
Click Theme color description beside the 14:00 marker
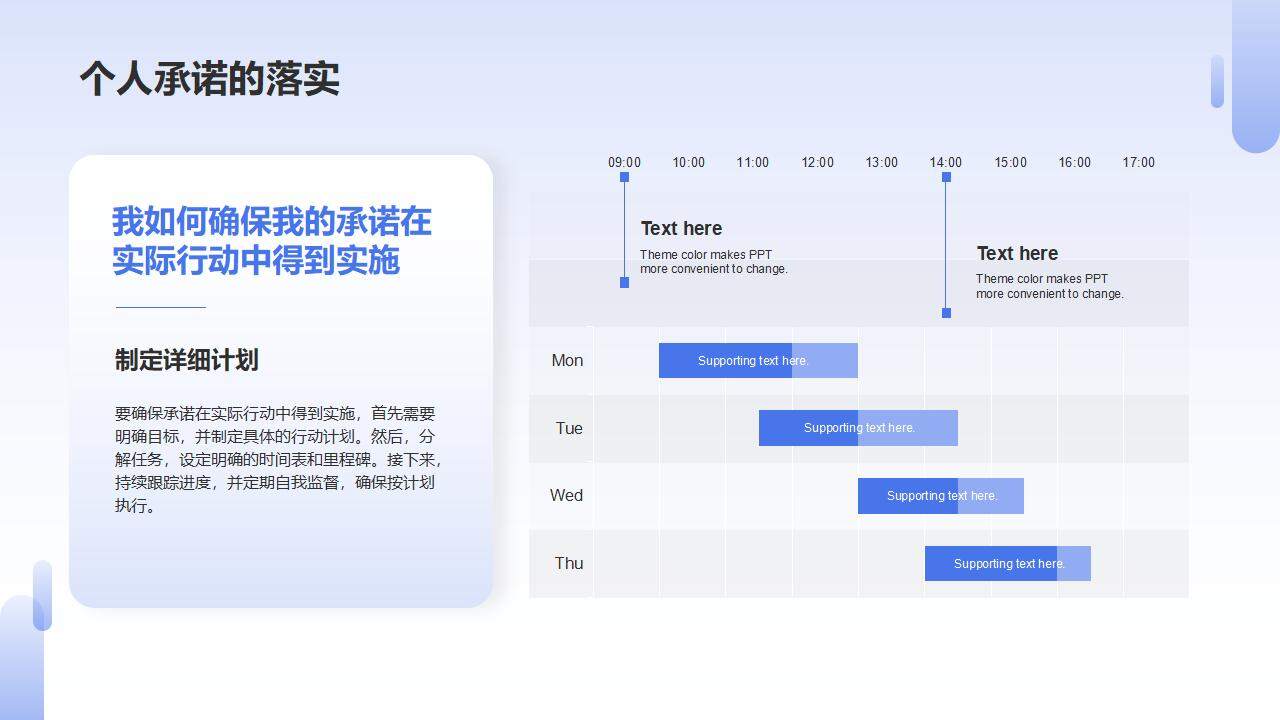pos(1050,286)
